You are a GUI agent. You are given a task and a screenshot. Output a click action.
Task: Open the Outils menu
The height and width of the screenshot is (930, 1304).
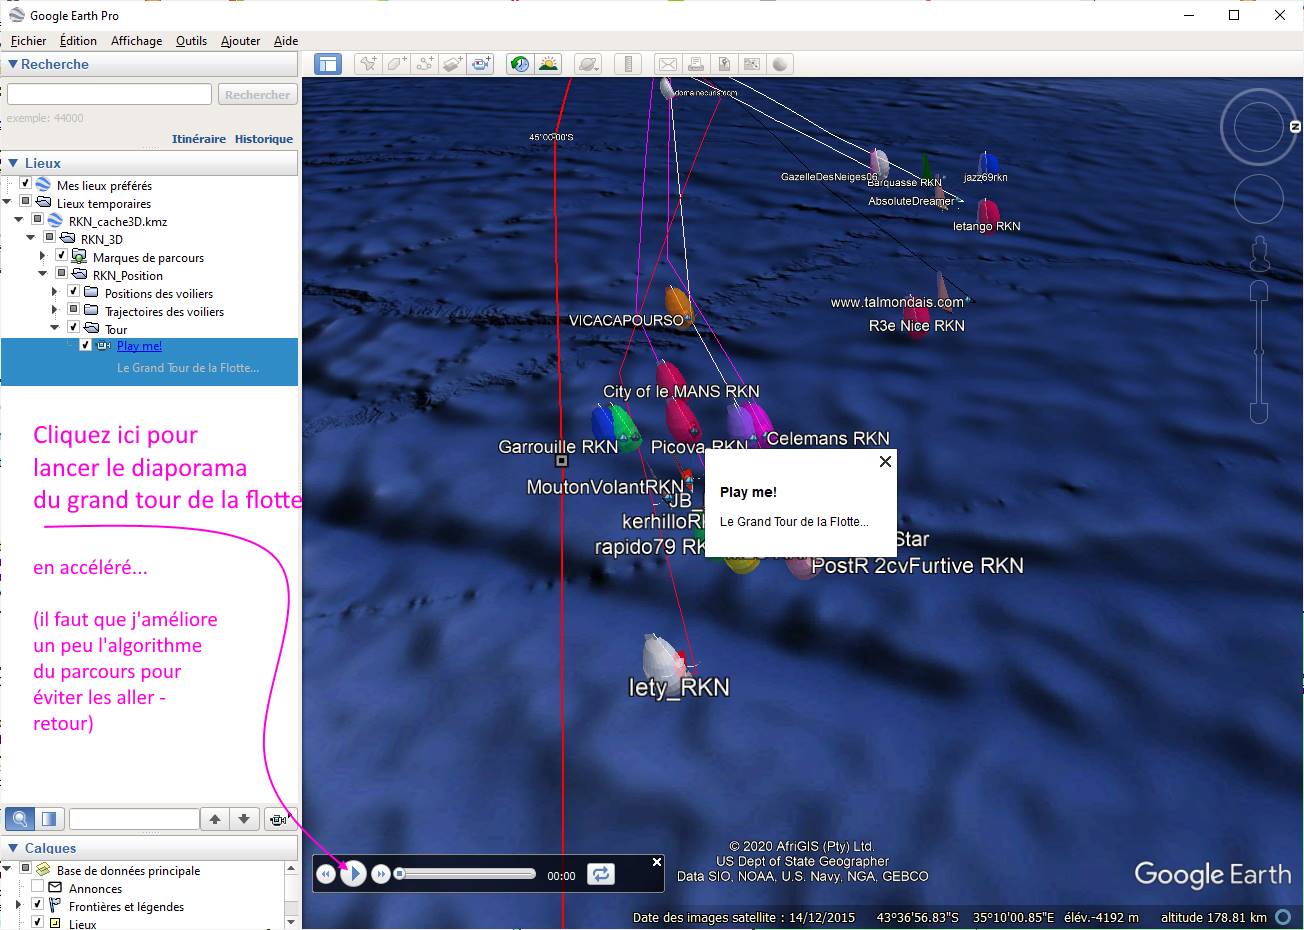coord(191,41)
